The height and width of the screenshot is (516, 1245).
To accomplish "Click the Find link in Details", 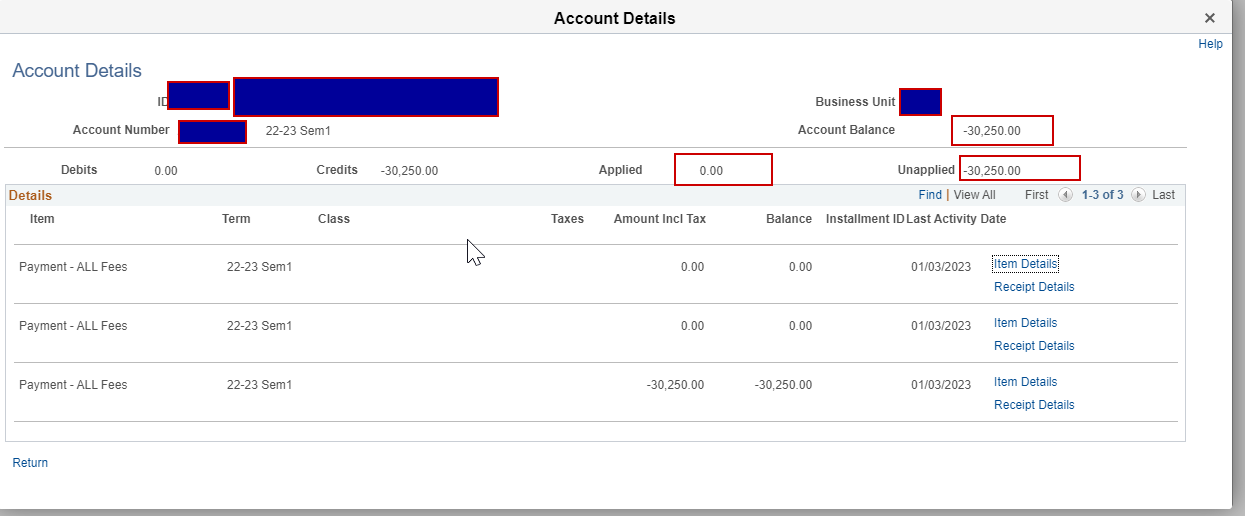I will click(x=930, y=195).
